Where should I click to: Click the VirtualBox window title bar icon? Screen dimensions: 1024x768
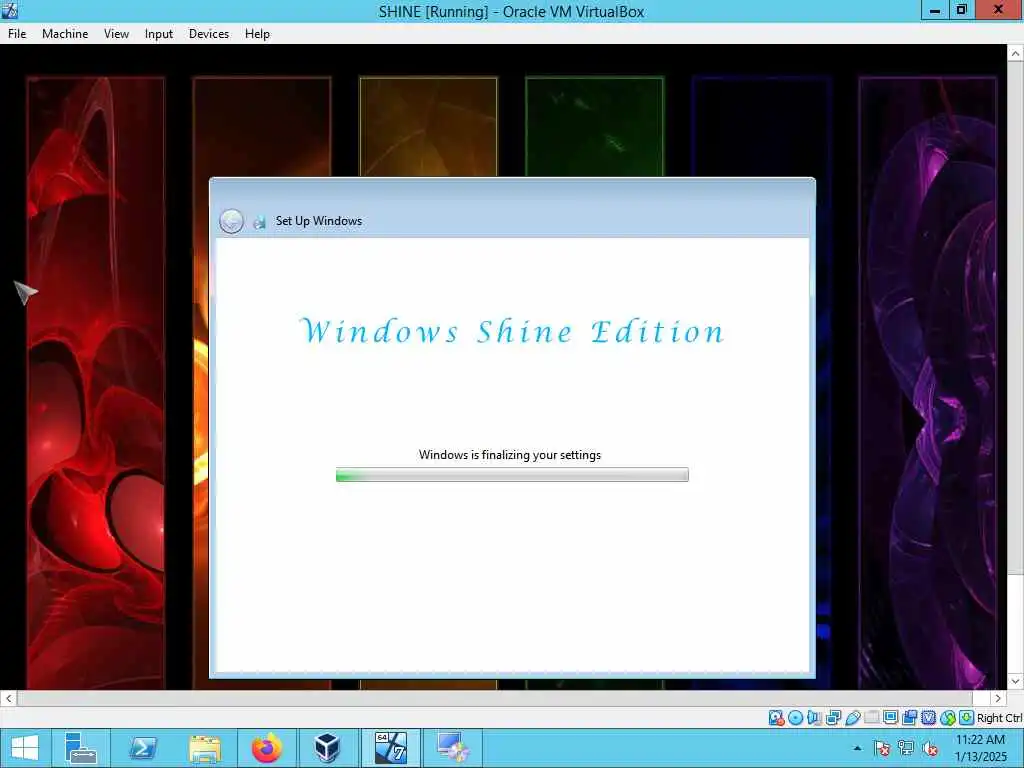tap(10, 10)
